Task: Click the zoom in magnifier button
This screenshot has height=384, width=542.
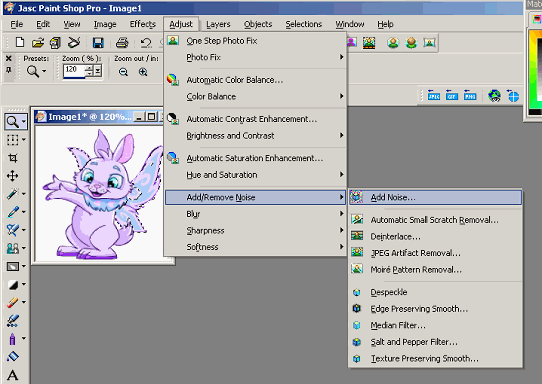Action: (143, 72)
